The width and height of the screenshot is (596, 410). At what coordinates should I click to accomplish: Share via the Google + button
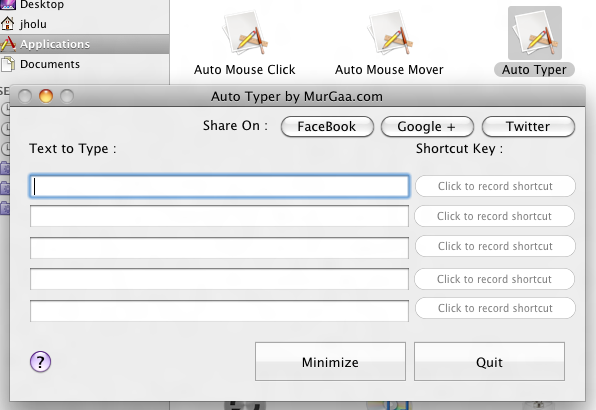[427, 127]
